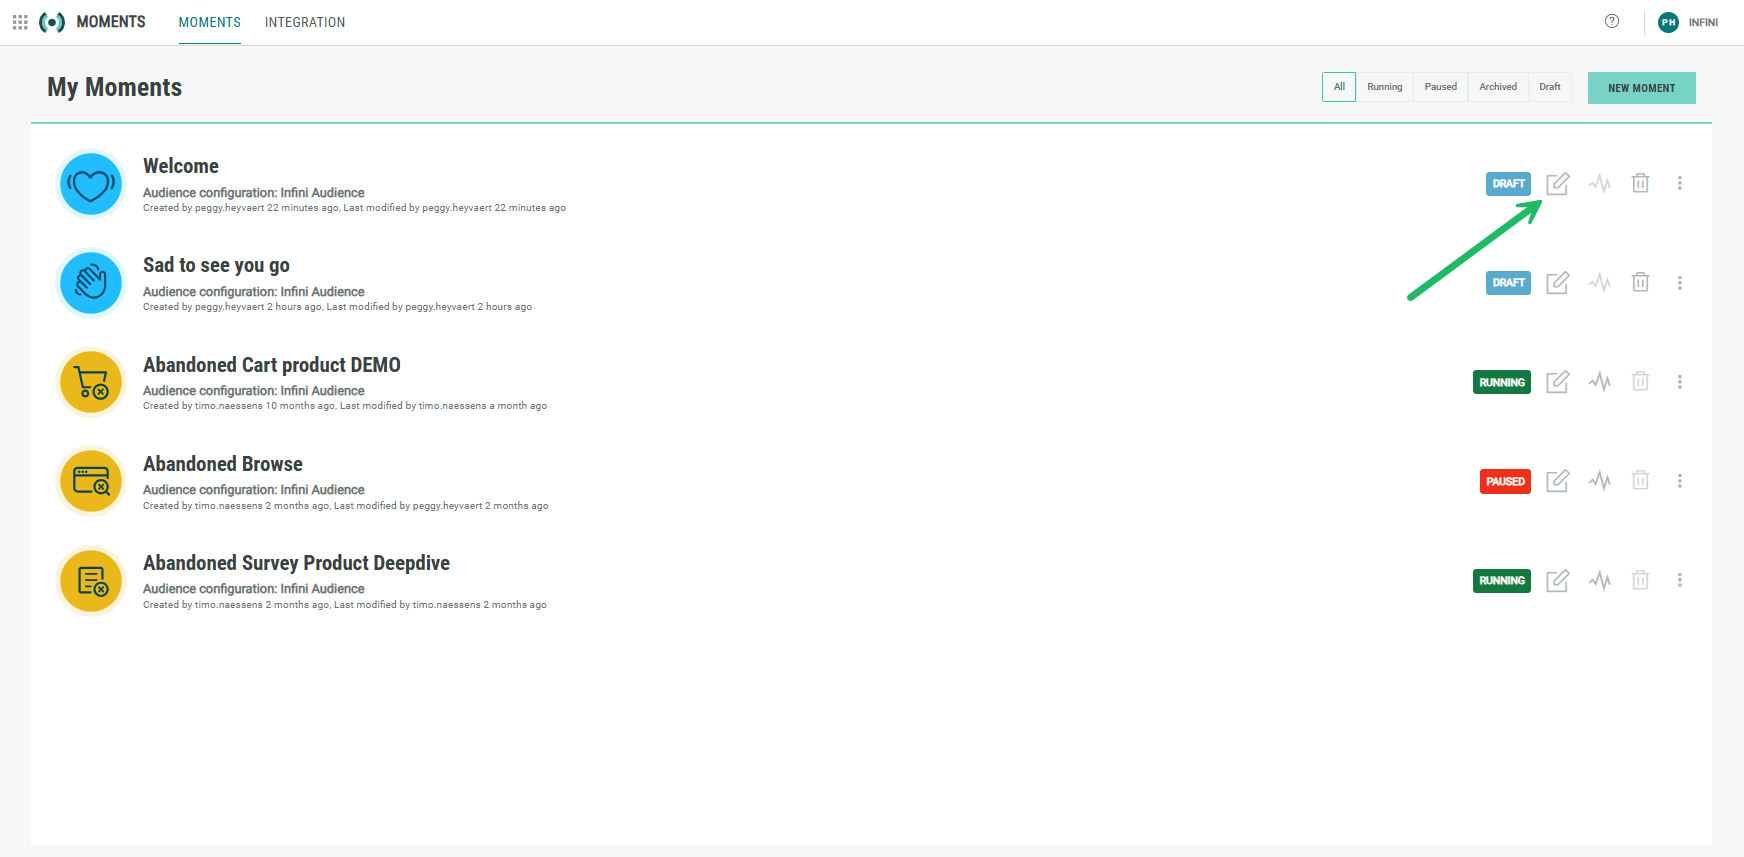Show only Draft moments
The image size is (1744, 857).
(1549, 87)
